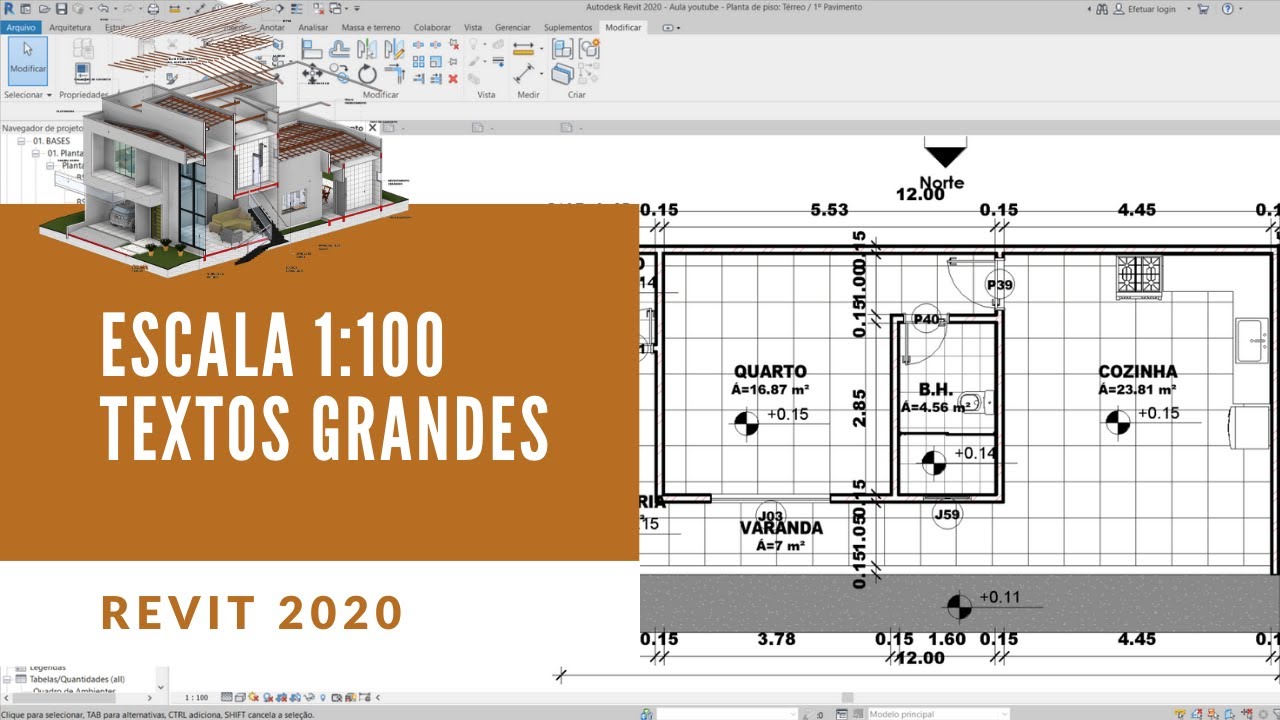Viewport: 1280px width, 720px height.
Task: Switch to the Anotar ribbon tab
Action: tap(272, 27)
